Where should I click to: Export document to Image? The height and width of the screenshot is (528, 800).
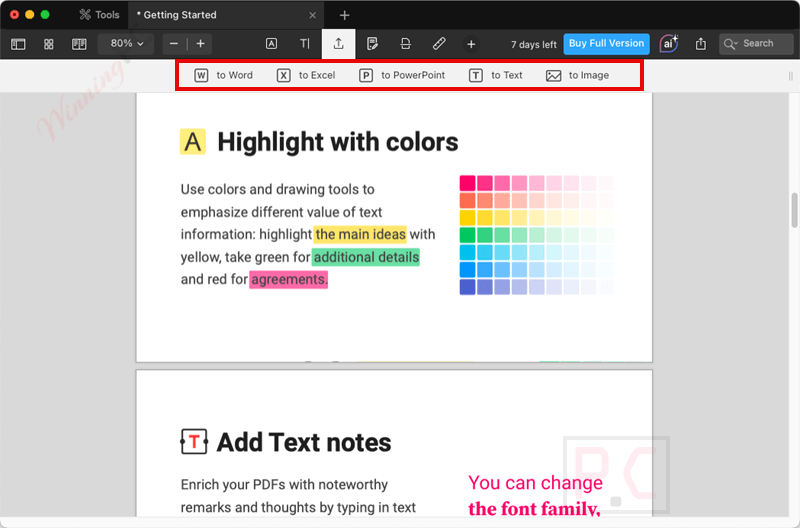point(578,76)
